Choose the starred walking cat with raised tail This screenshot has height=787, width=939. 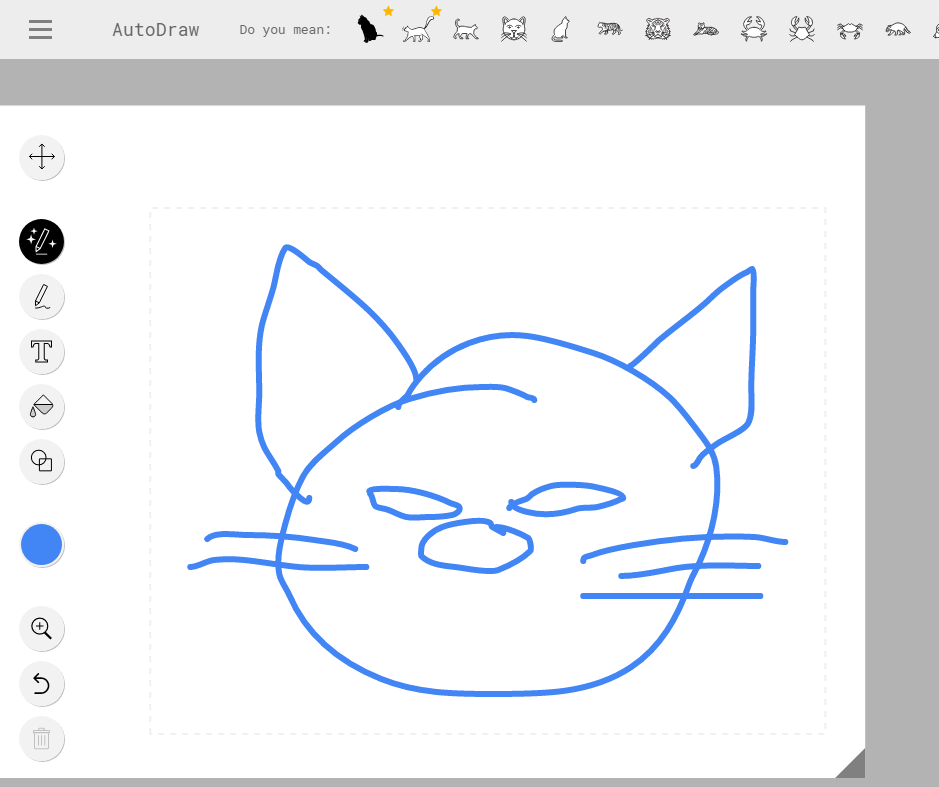pyautogui.click(x=418, y=30)
